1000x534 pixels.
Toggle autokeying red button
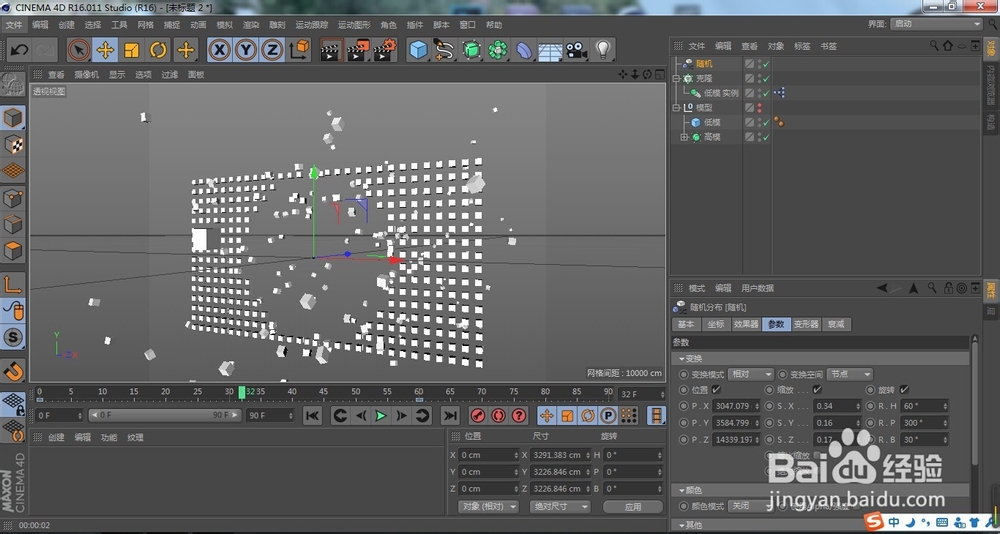tap(498, 416)
